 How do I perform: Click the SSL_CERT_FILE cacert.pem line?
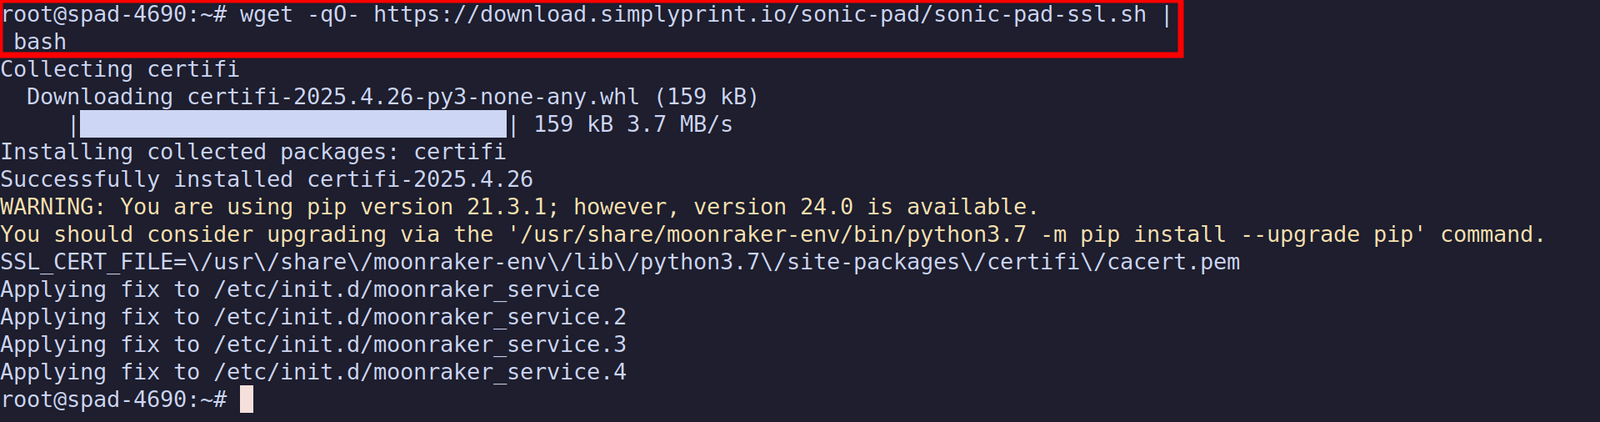(x=620, y=262)
